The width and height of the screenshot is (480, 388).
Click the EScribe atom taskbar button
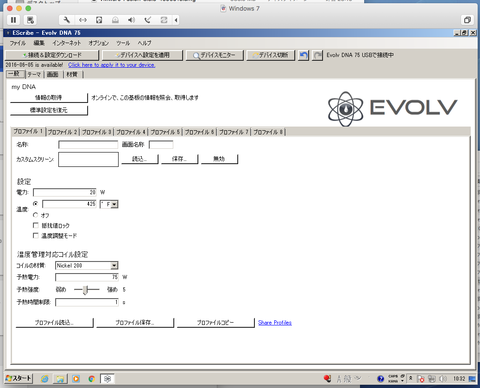point(107,379)
